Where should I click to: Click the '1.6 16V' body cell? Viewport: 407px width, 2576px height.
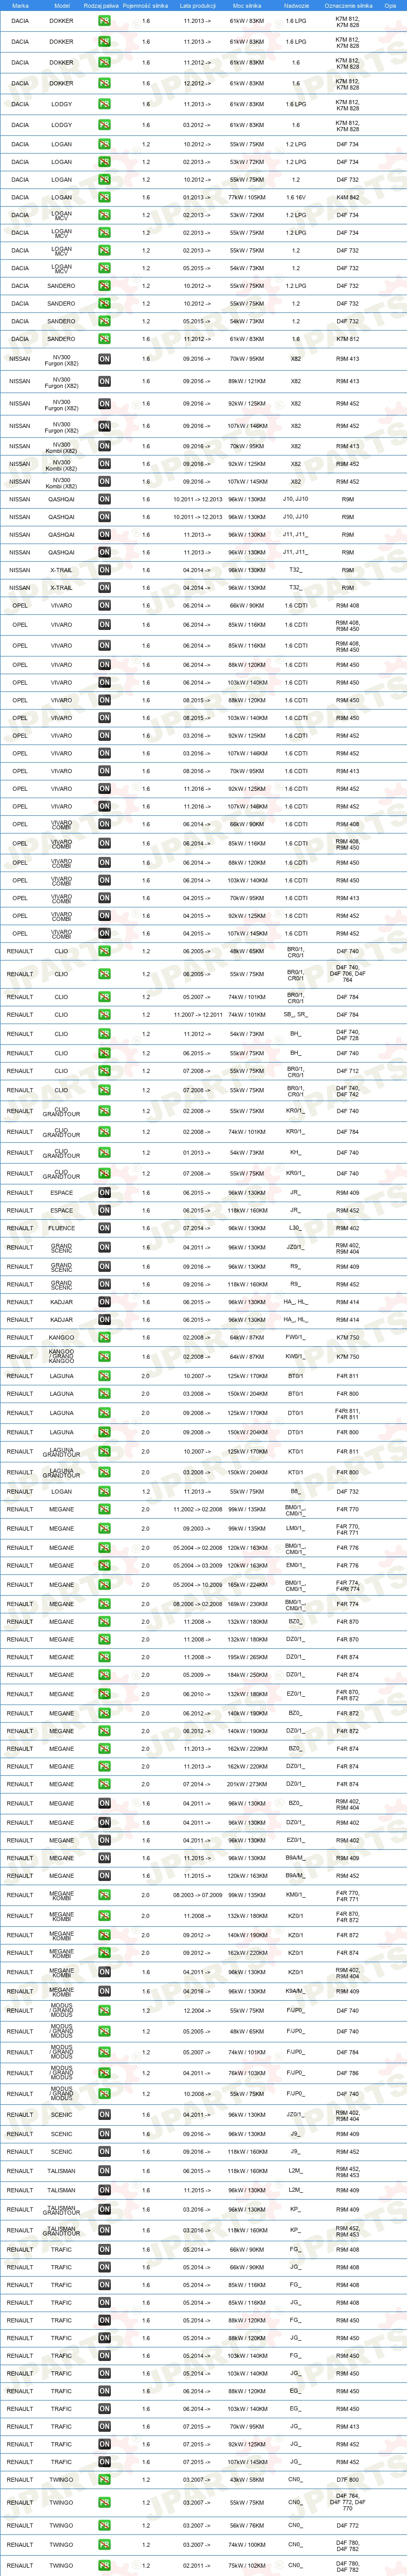pos(296,197)
